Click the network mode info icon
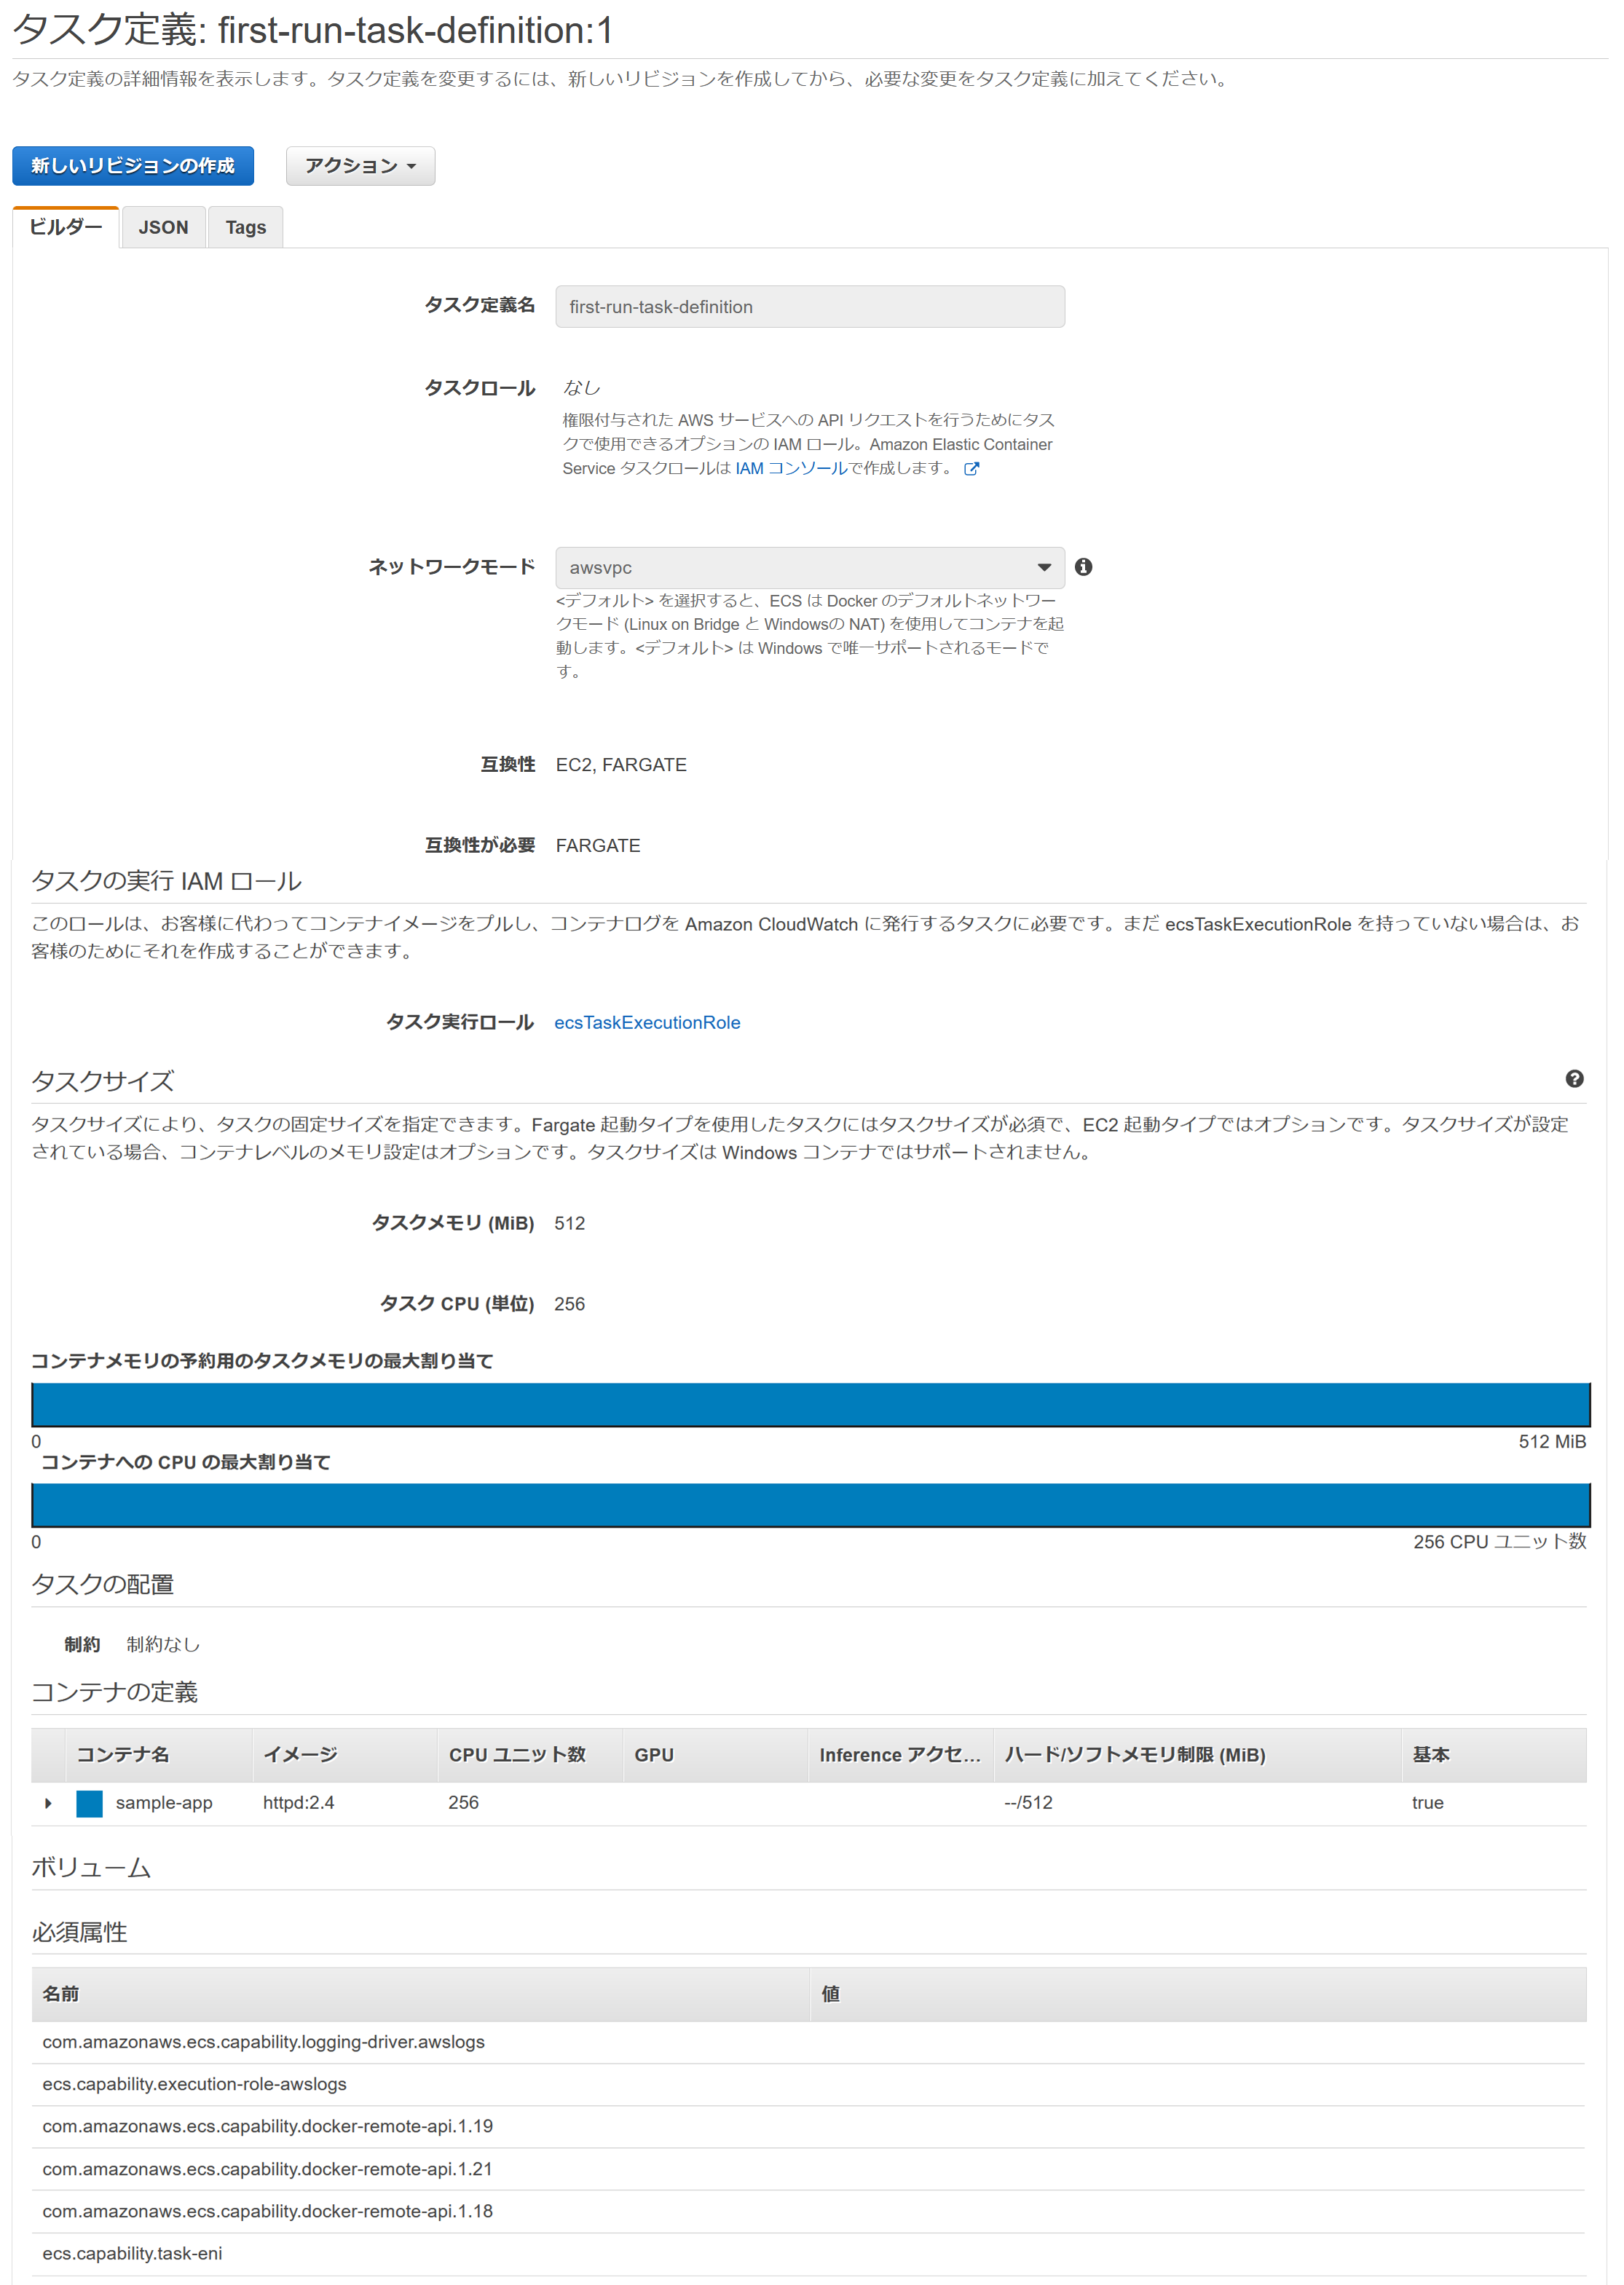 pyautogui.click(x=1083, y=567)
